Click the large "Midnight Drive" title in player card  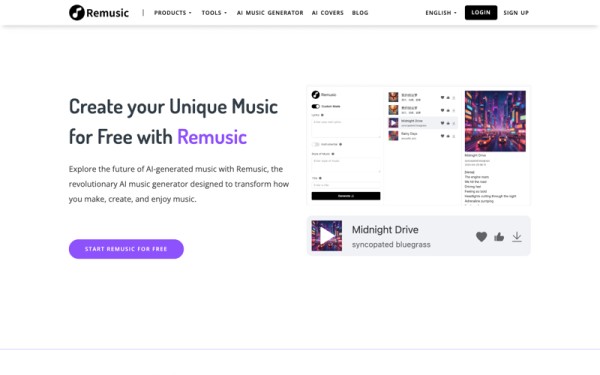[x=385, y=230]
